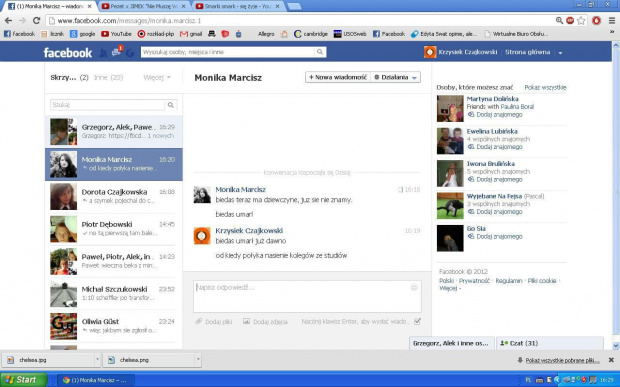Click the Napisz odpowiedź reply field

click(x=307, y=296)
